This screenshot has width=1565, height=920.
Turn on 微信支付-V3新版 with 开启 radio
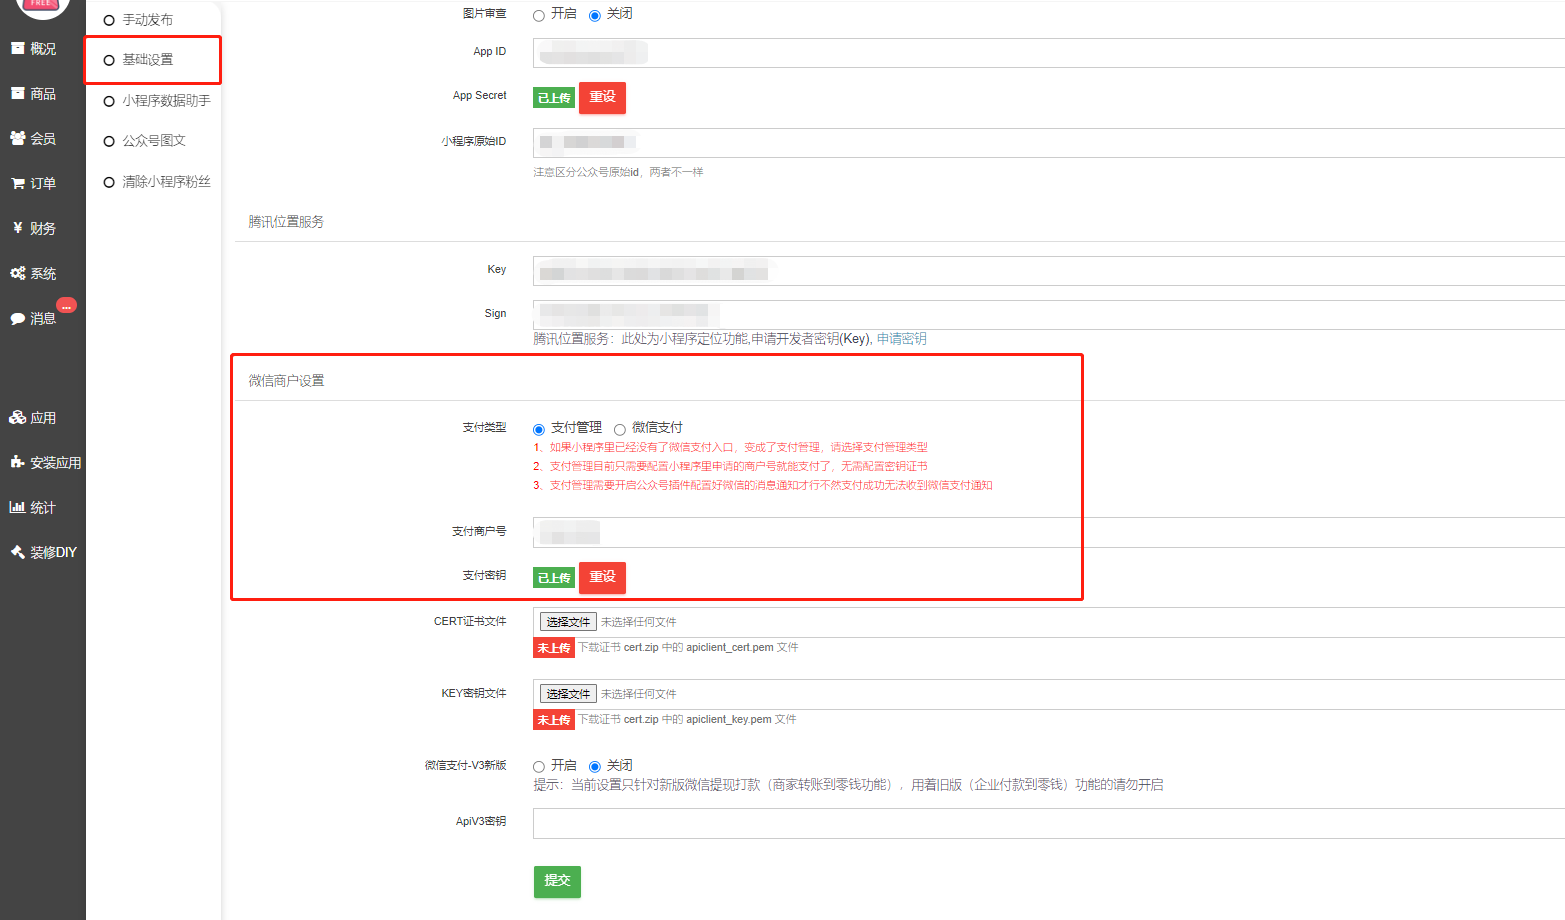(x=539, y=767)
